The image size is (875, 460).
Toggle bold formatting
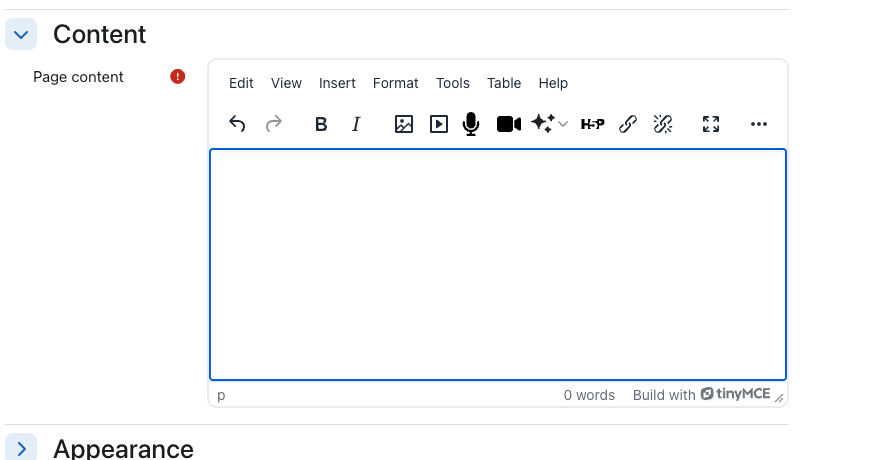click(321, 123)
